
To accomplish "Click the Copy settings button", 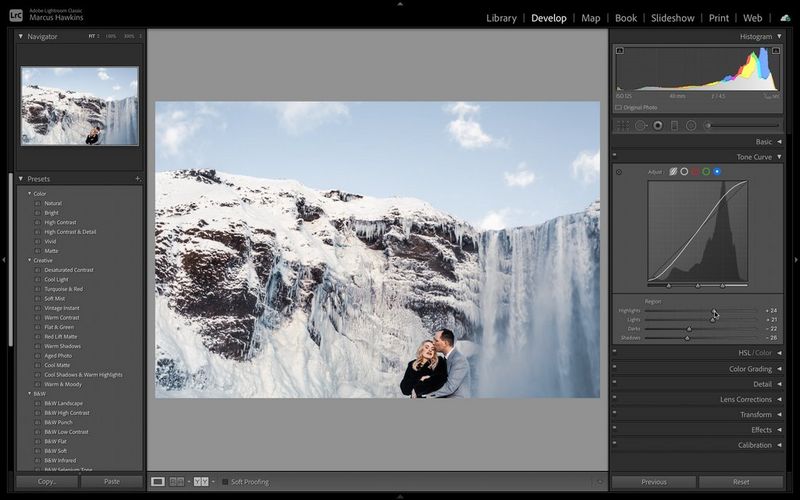I will (x=47, y=482).
